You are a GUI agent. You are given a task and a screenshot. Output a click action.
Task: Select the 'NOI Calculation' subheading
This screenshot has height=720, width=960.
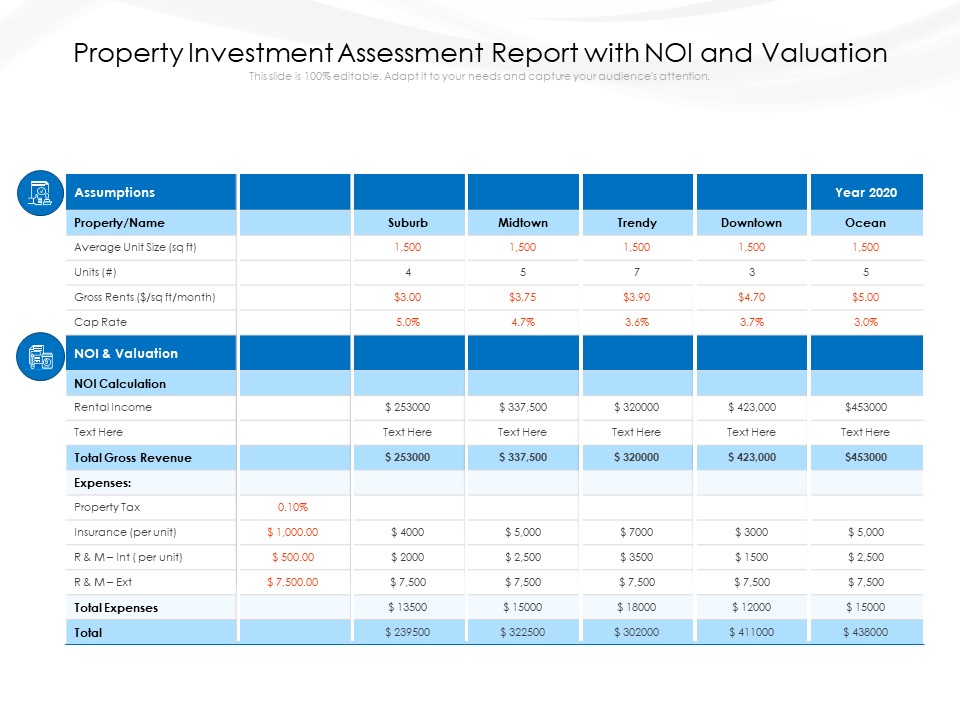pos(120,384)
